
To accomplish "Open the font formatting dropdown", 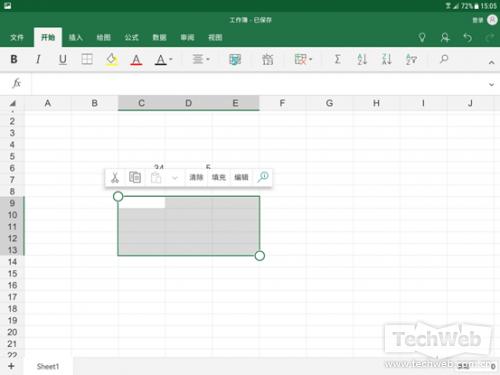I will (163, 60).
